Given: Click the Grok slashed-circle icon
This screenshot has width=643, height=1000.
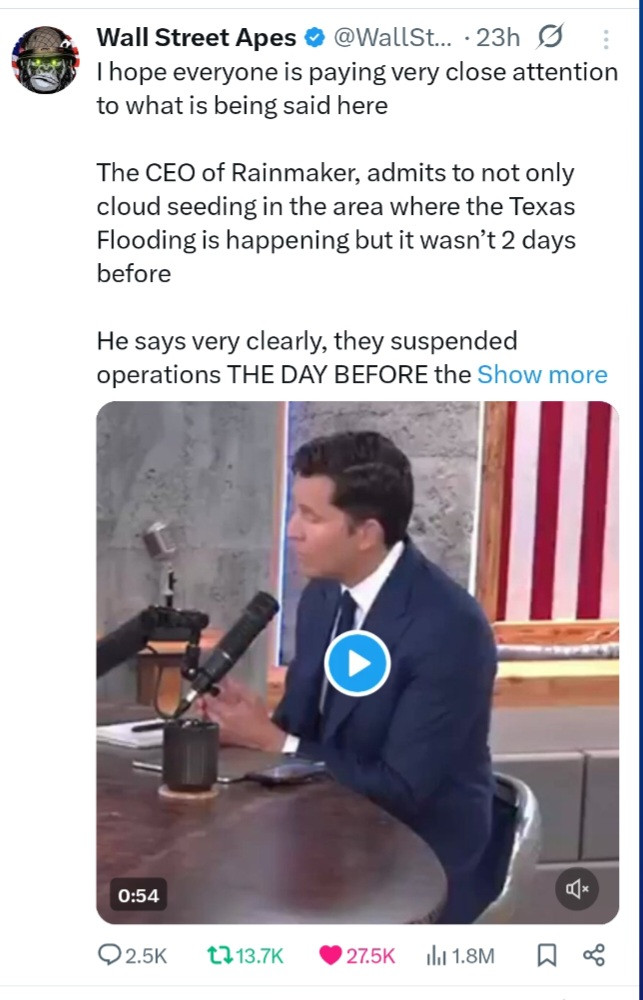Looking at the screenshot, I should pos(550,38).
